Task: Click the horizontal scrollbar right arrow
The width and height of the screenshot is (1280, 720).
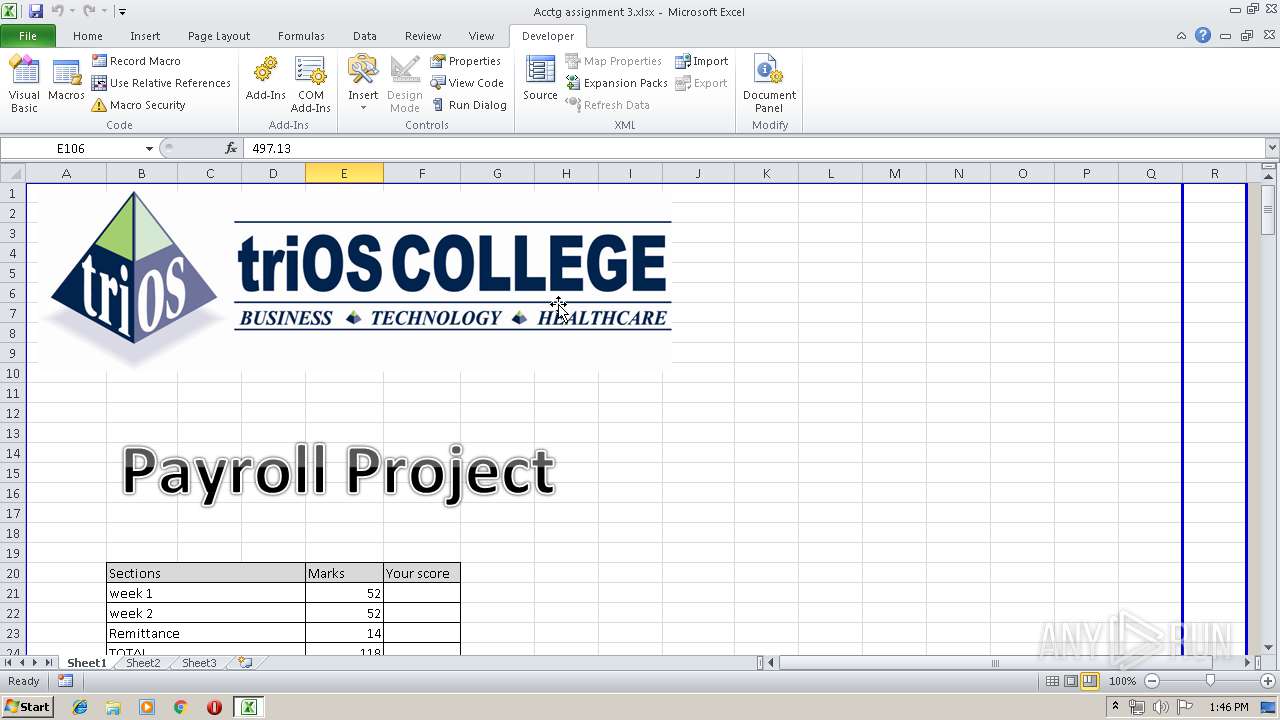Action: (1248, 663)
